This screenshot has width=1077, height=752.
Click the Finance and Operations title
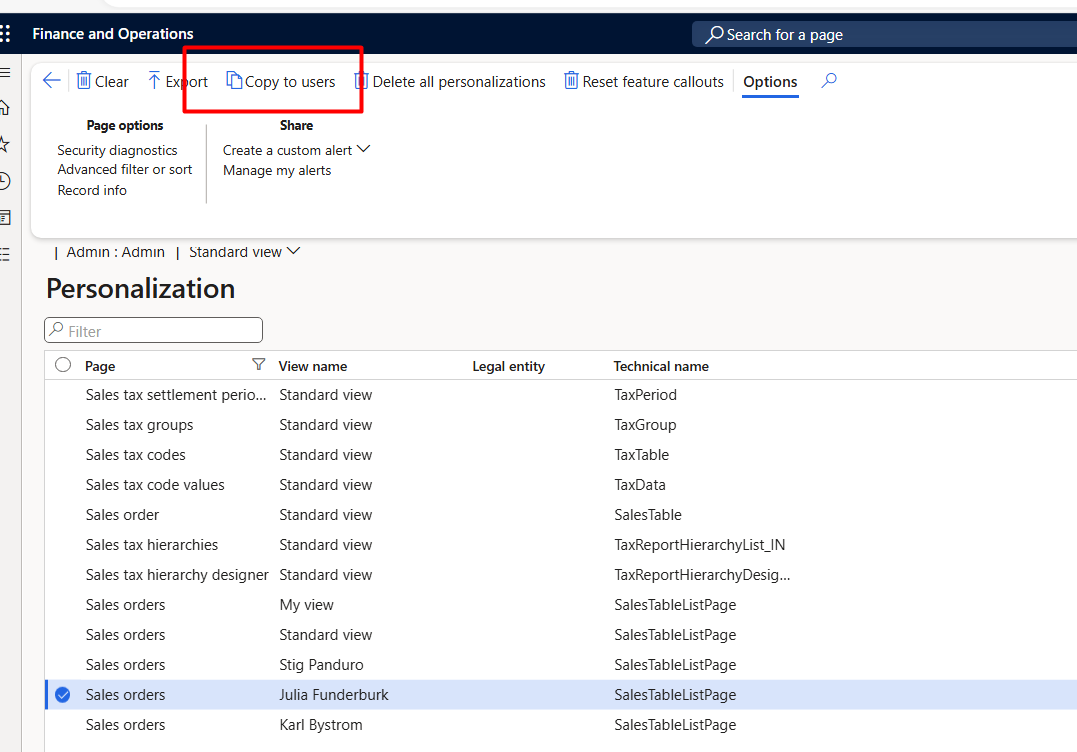pos(113,34)
